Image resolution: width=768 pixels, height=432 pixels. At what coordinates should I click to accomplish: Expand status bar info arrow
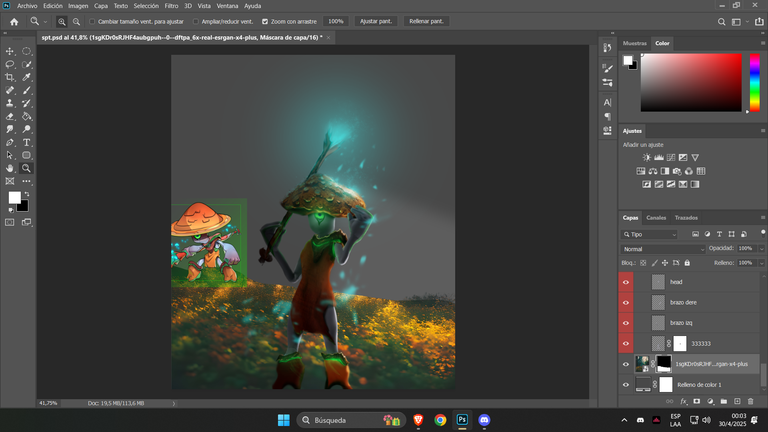pyautogui.click(x=174, y=404)
